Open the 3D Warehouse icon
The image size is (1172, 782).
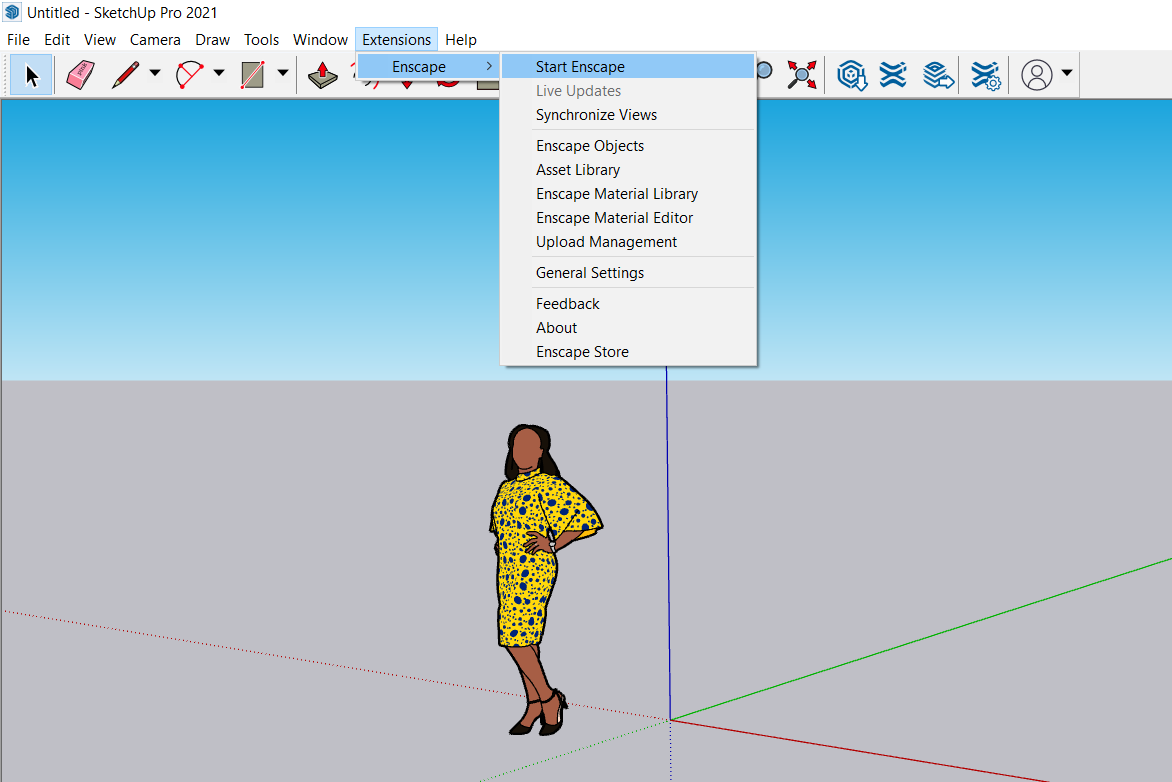point(851,75)
